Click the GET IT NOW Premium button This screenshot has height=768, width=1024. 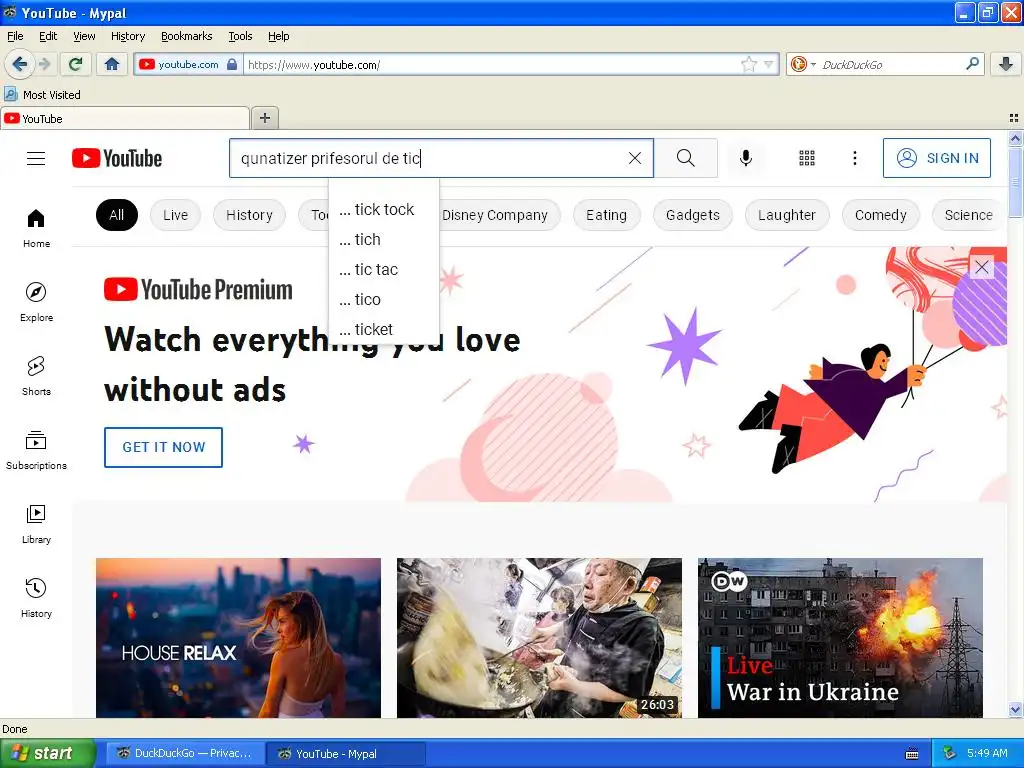(x=163, y=447)
